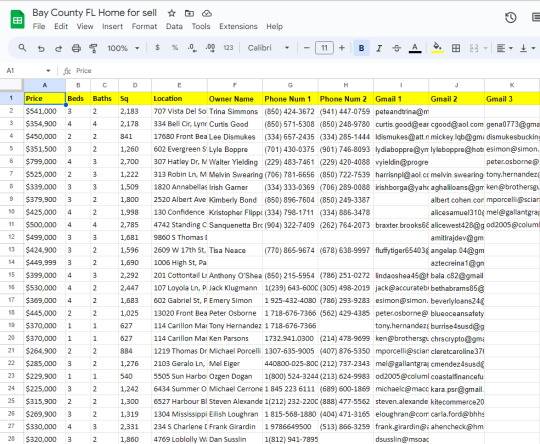Expand the name box dropdown arrow
Screen dimensions: 540x444
[48, 71]
